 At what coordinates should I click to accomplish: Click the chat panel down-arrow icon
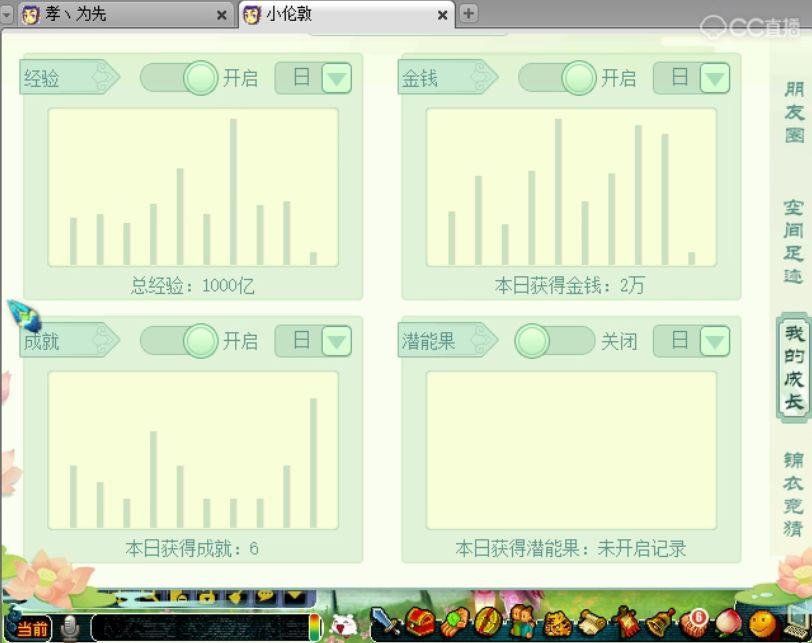pos(296,596)
